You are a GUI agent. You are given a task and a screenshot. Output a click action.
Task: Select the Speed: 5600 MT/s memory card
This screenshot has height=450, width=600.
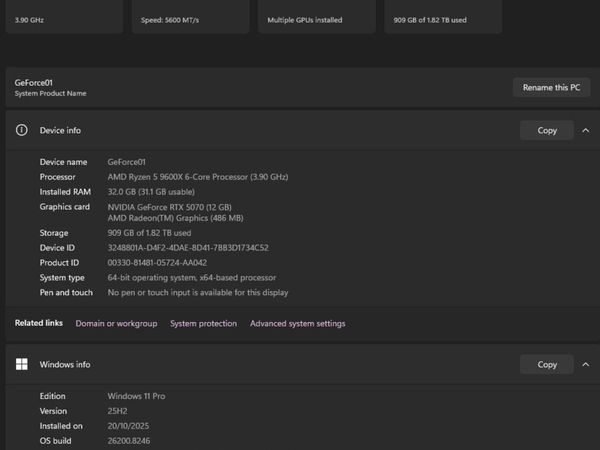tap(191, 17)
